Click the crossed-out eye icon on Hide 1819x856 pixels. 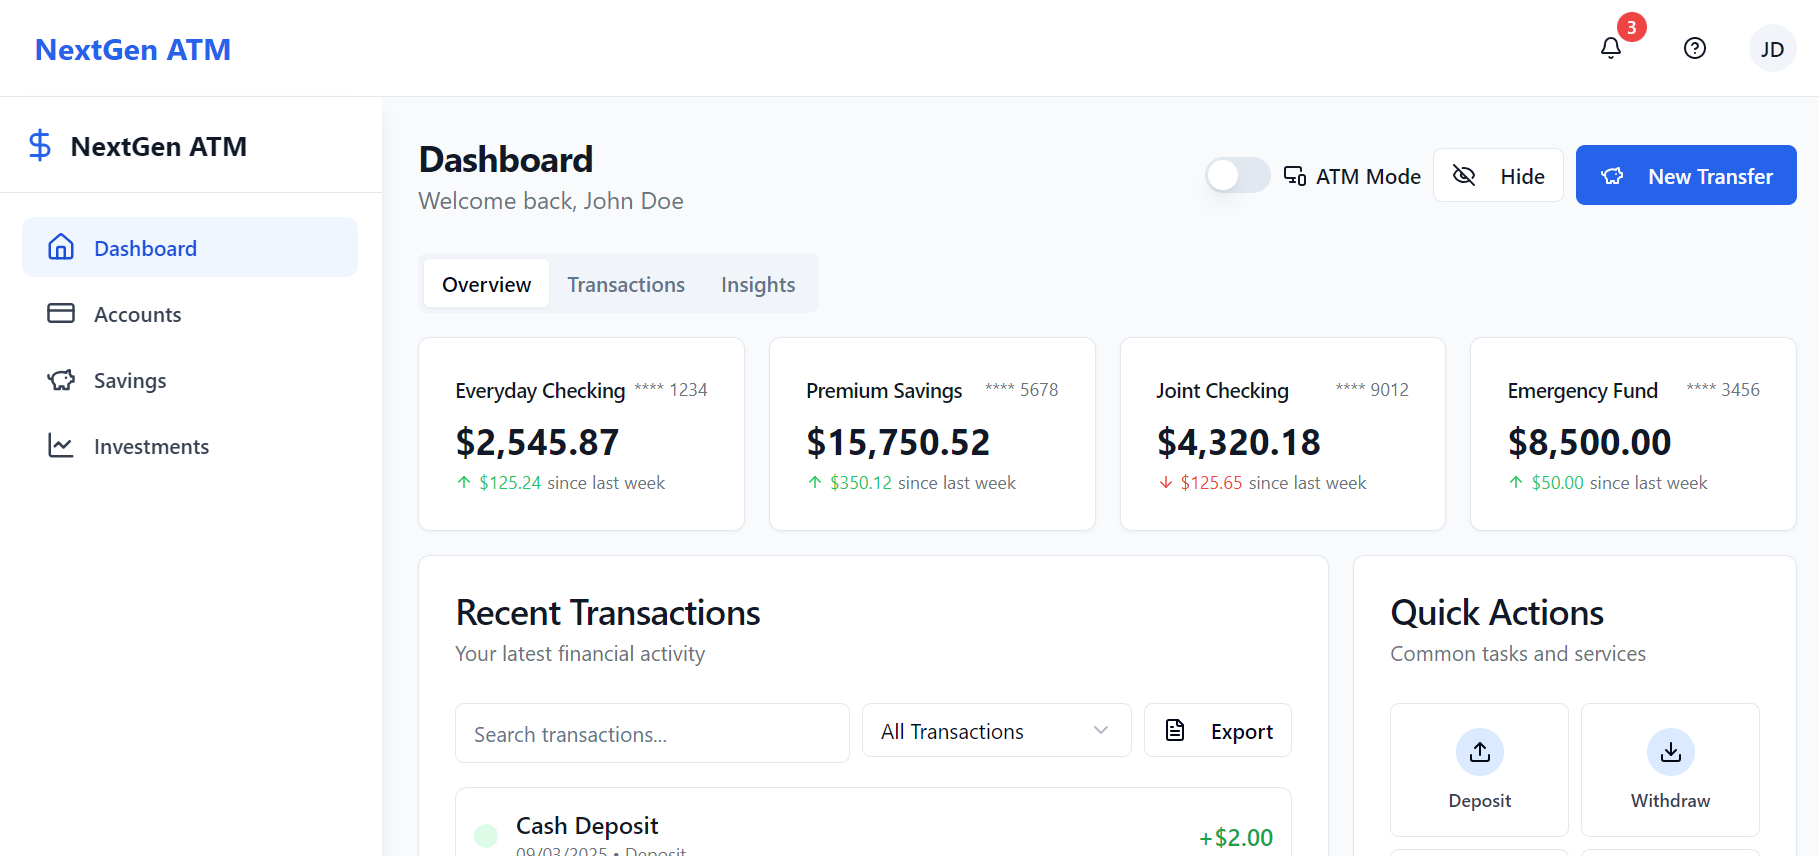coord(1464,176)
